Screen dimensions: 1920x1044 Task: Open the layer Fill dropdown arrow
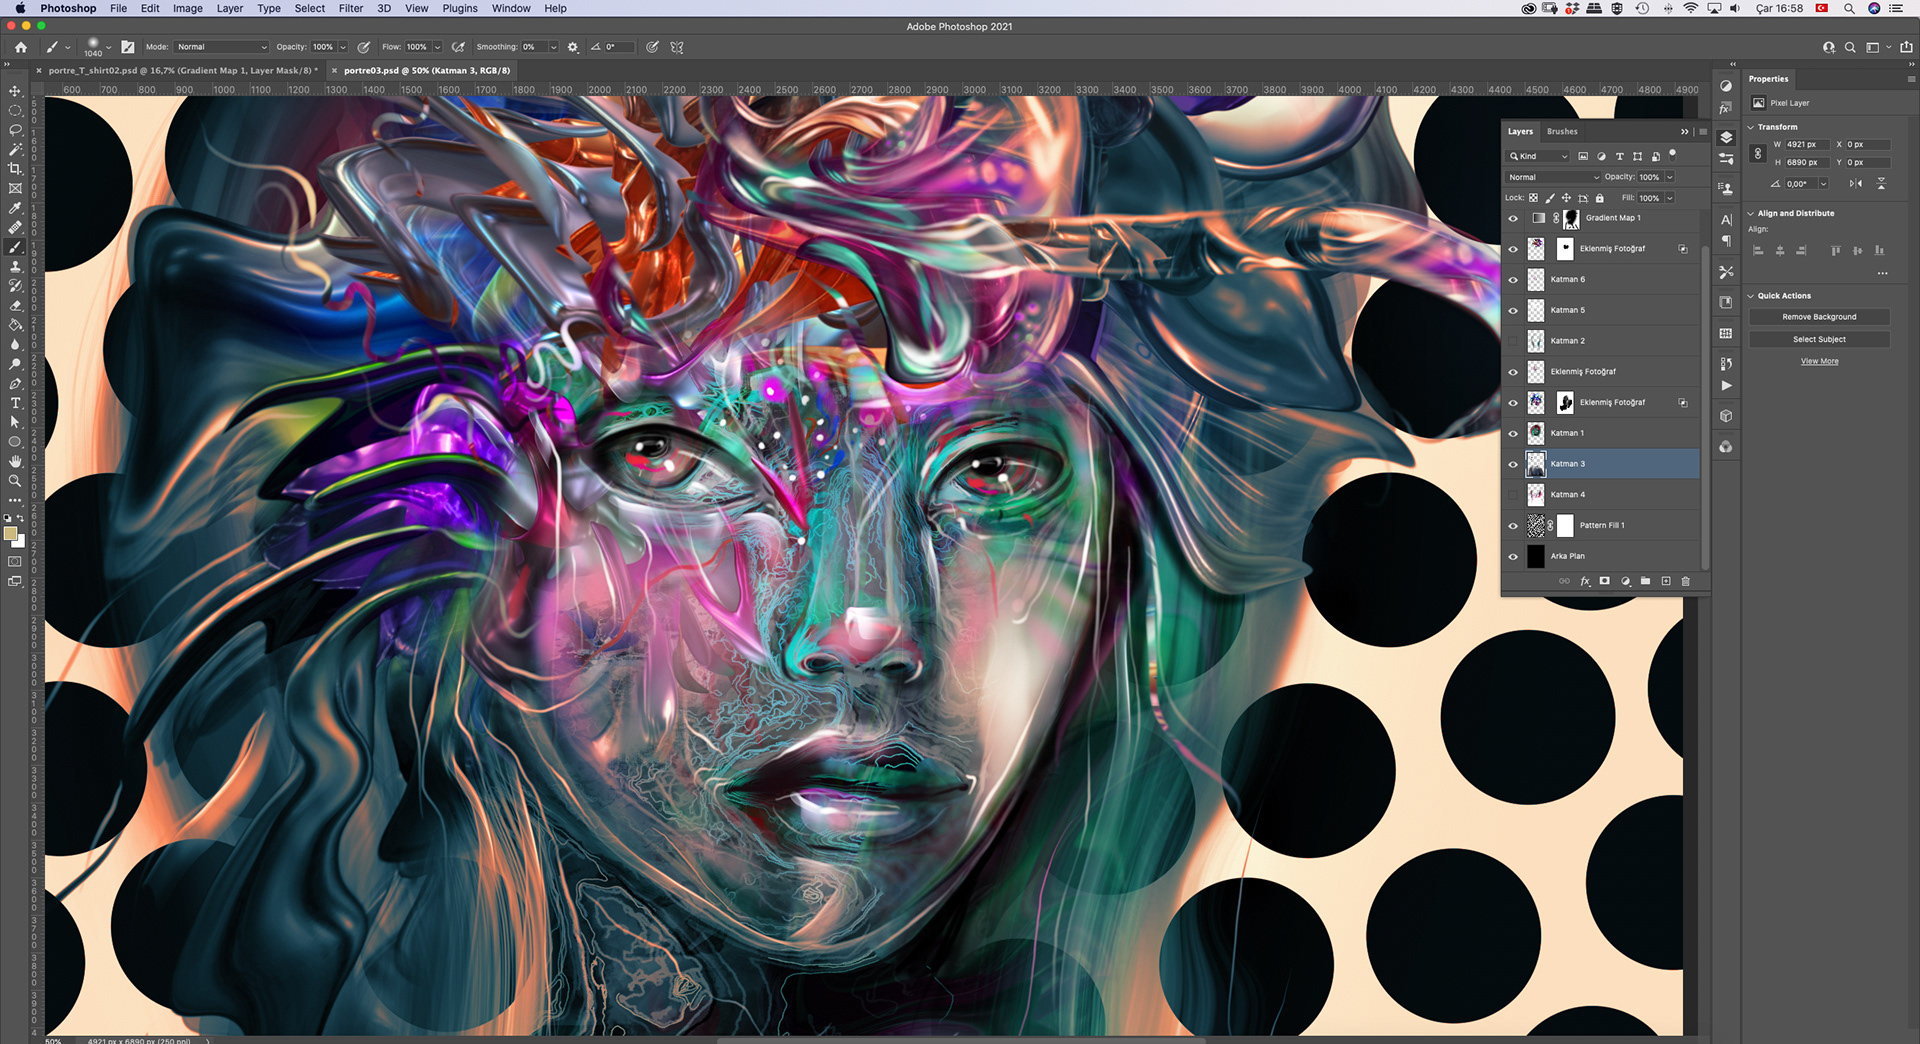1669,198
